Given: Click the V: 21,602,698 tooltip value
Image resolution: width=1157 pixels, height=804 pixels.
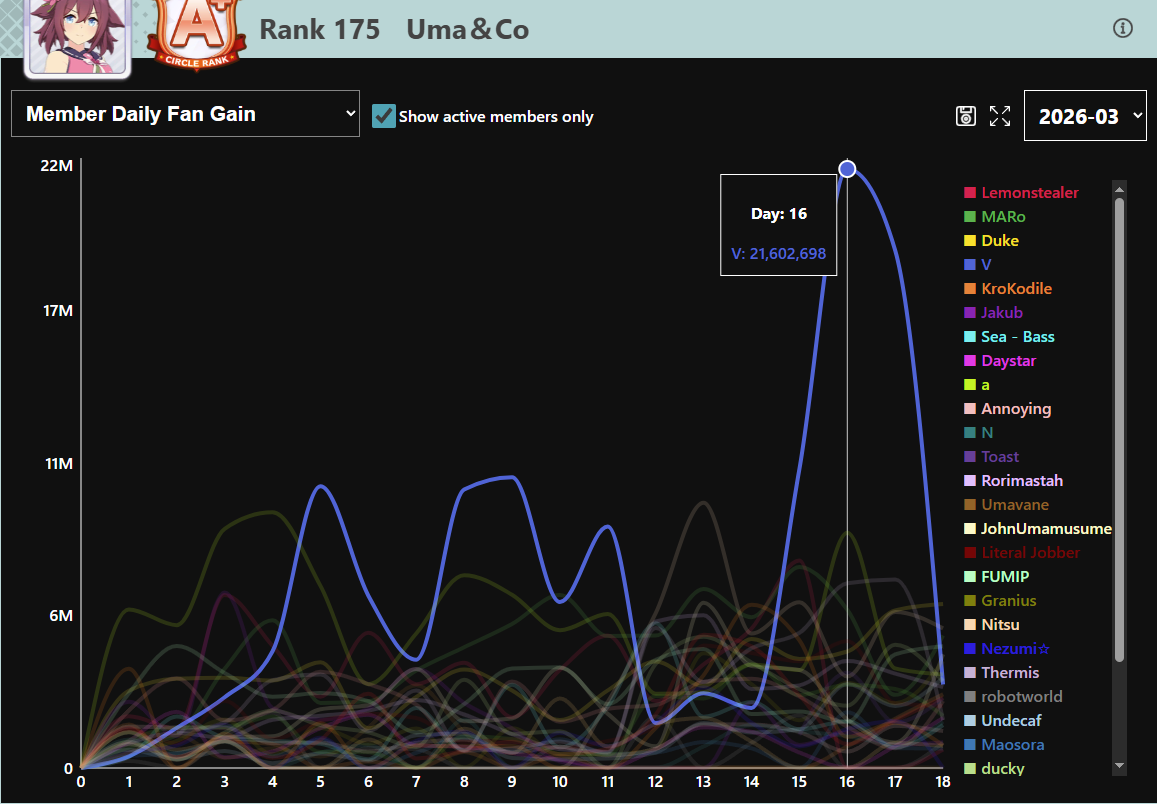Looking at the screenshot, I should pyautogui.click(x=778, y=254).
